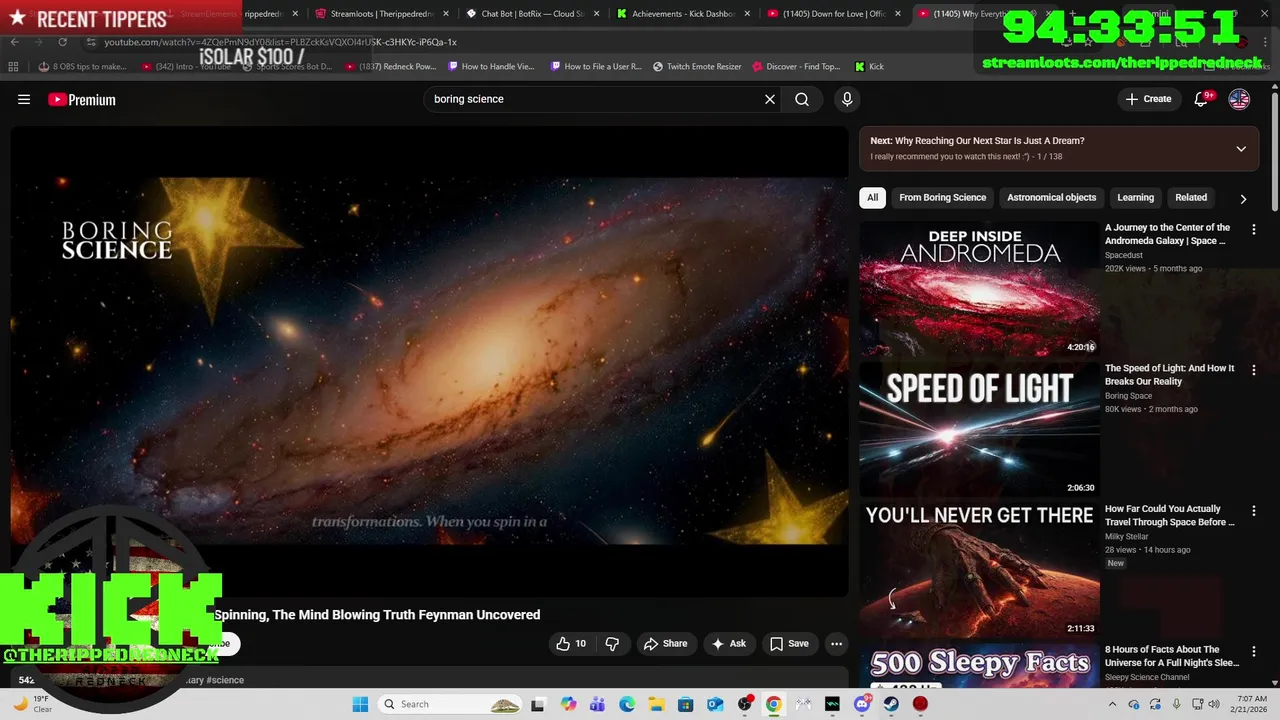Open options for How Far Could You video
Image resolution: width=1280 pixels, height=720 pixels.
click(1254, 511)
